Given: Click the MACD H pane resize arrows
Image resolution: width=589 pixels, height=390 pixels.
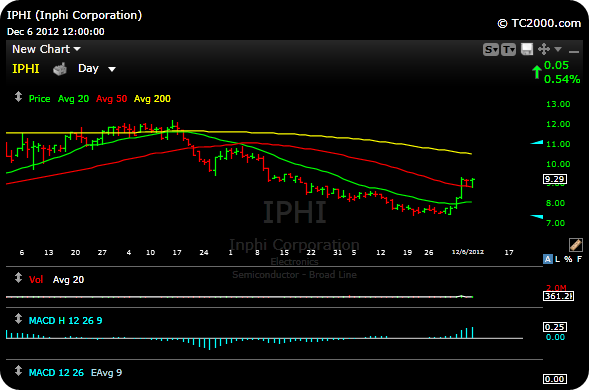Looking at the screenshot, I should 18,319.
